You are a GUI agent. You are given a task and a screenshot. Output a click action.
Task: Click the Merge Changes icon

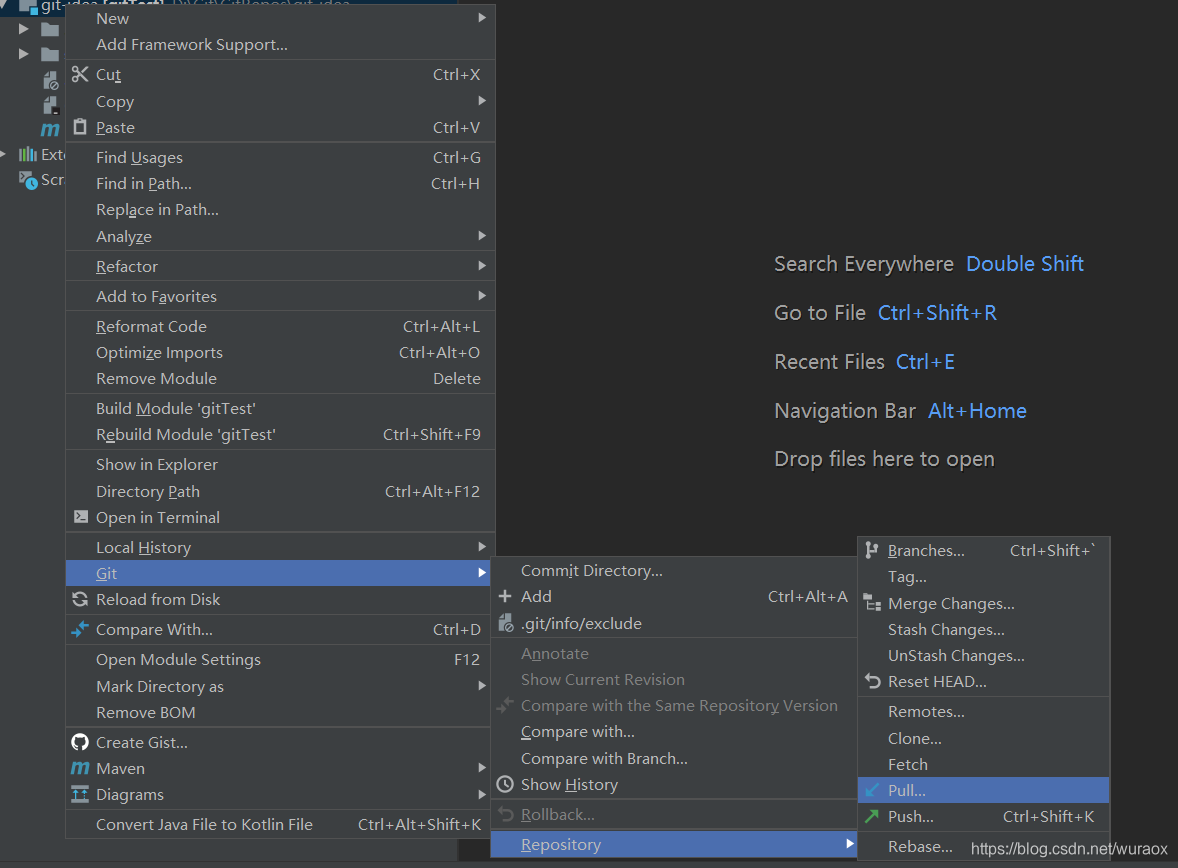coord(872,603)
